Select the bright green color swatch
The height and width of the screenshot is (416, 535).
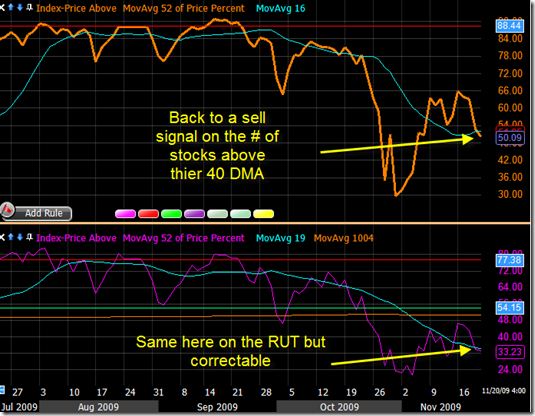(x=171, y=214)
